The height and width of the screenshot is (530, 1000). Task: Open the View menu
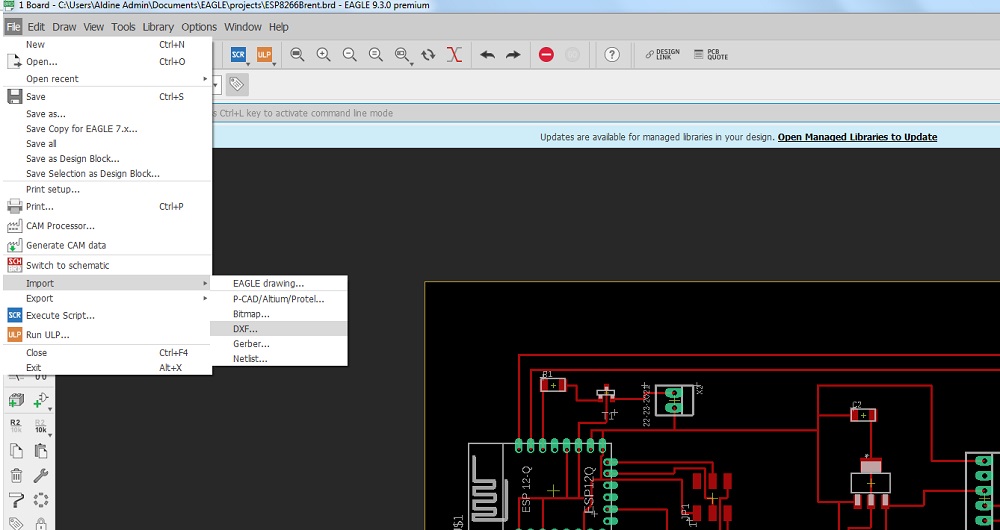pyautogui.click(x=94, y=27)
